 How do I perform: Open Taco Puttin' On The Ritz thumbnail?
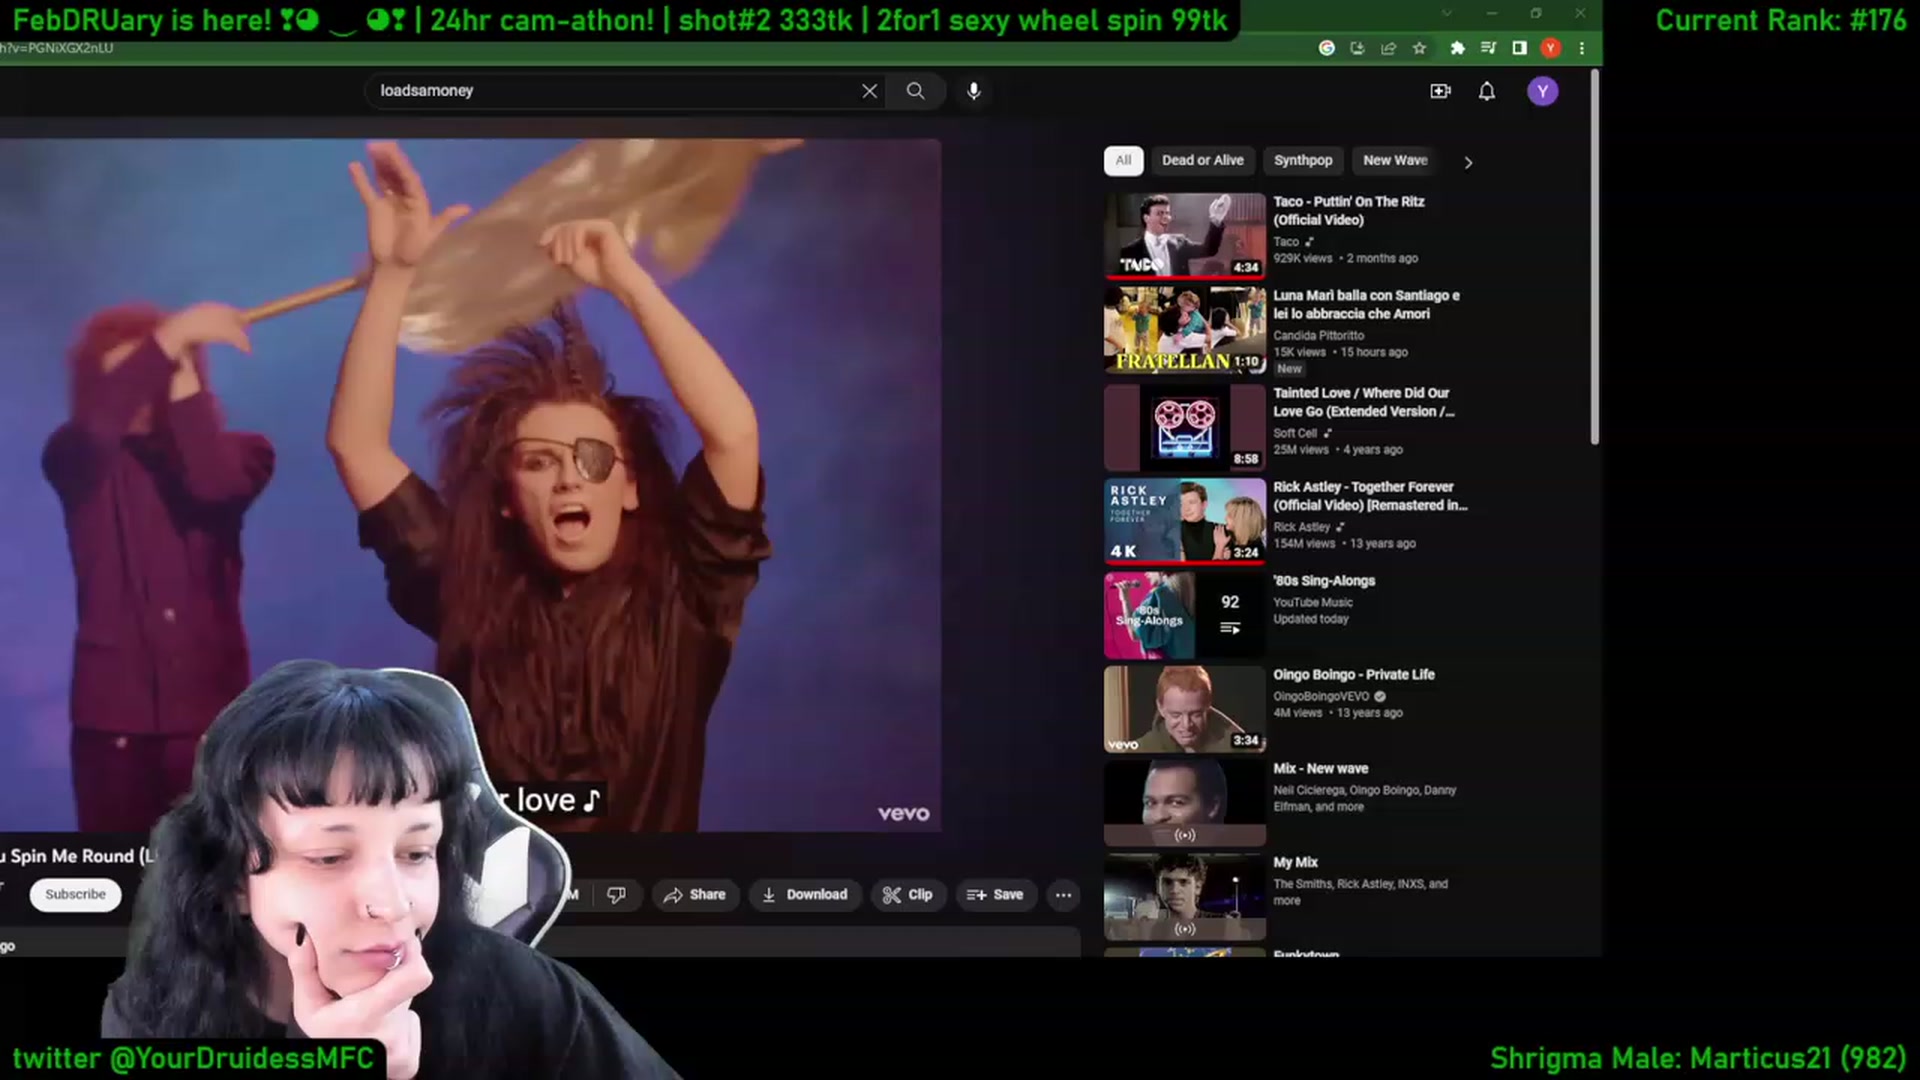click(x=1185, y=235)
